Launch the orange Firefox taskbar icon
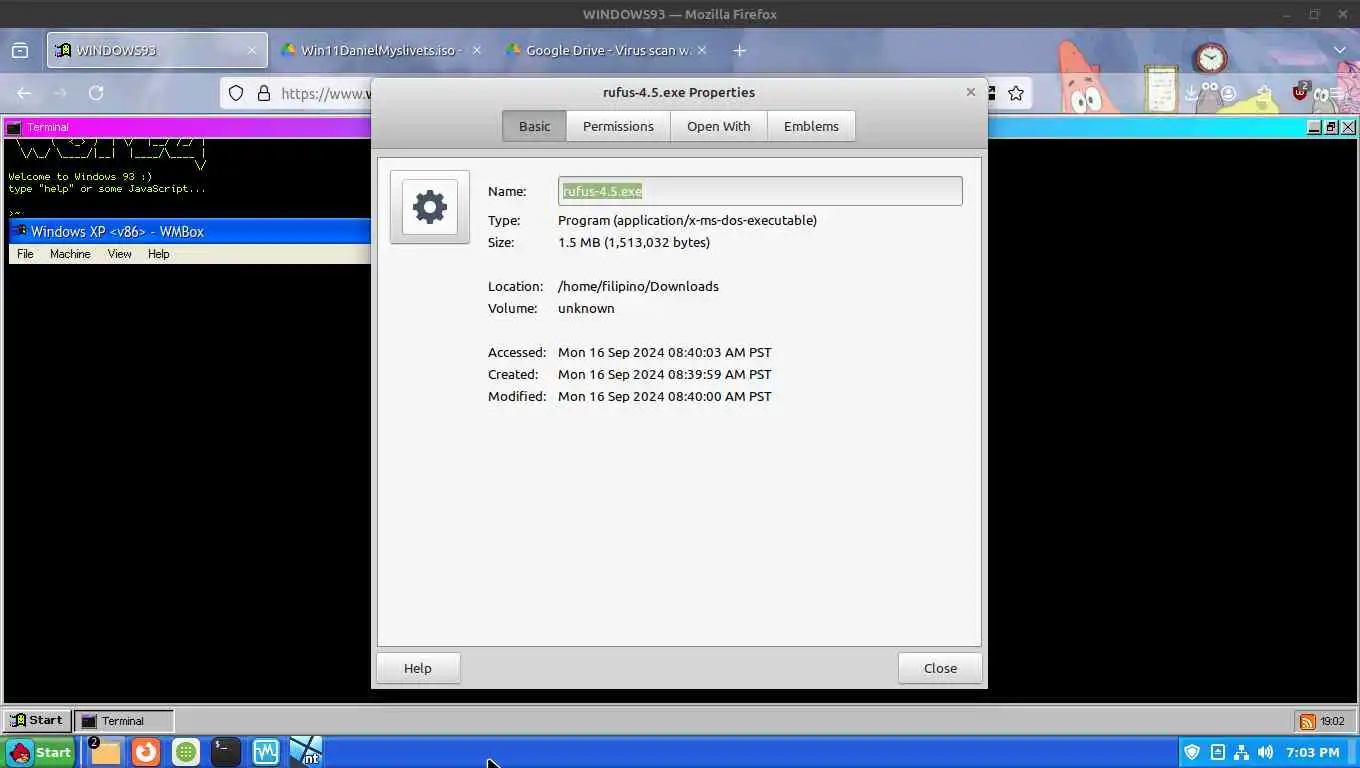The image size is (1360, 768). (146, 752)
